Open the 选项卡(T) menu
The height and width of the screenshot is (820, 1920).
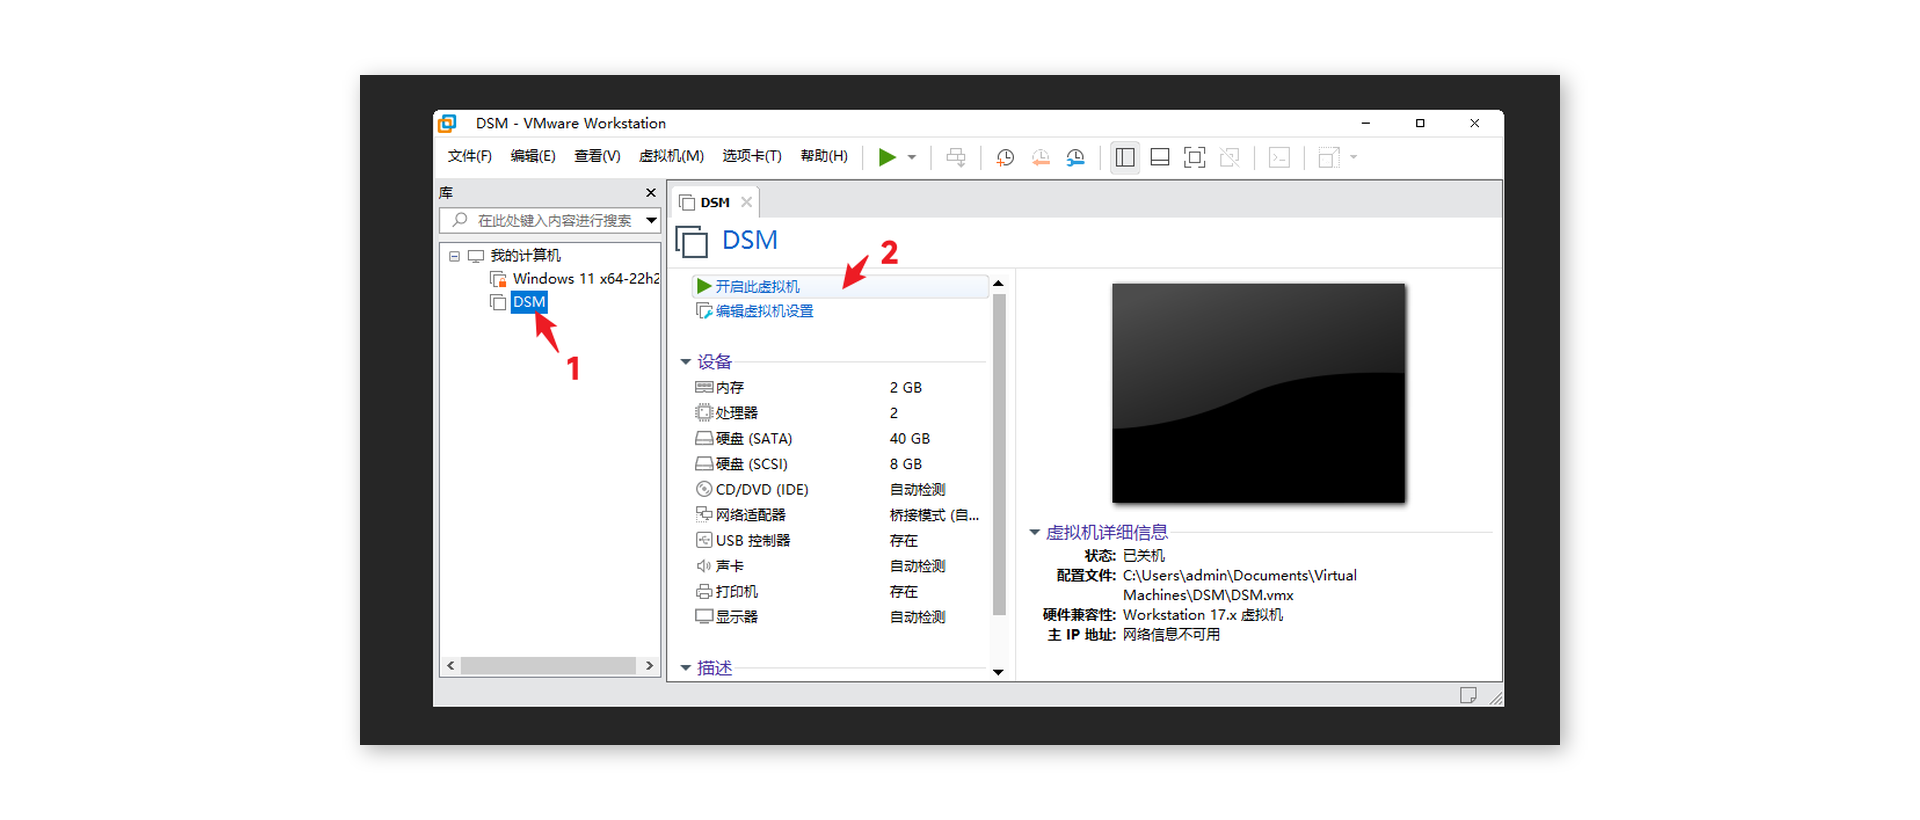(752, 156)
